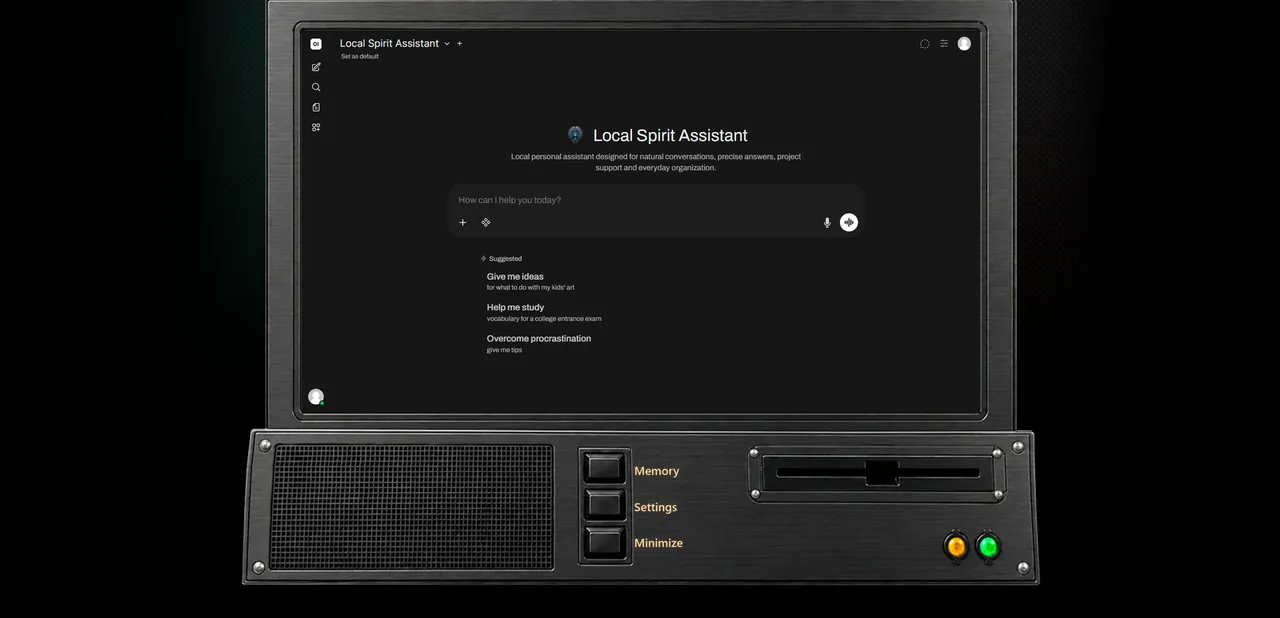Click the Settings hardware button
The height and width of the screenshot is (618, 1280).
tap(605, 505)
